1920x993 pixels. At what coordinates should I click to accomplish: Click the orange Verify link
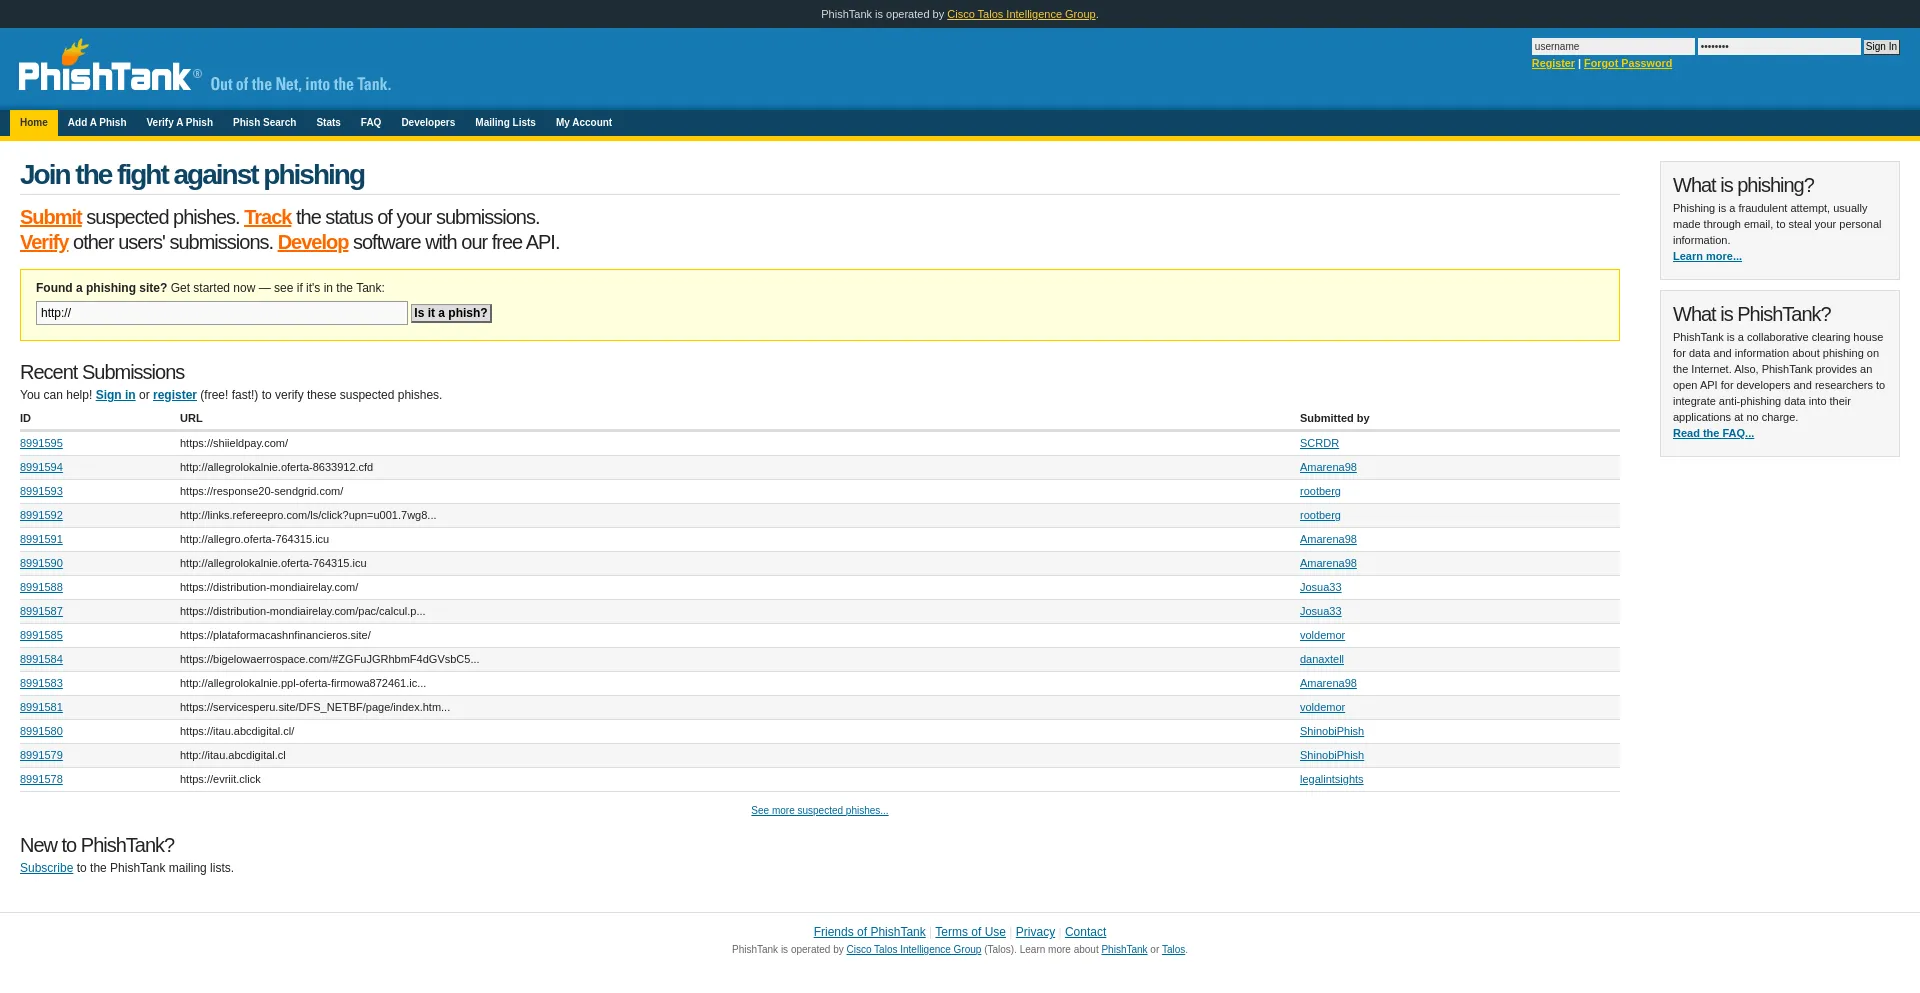point(44,242)
